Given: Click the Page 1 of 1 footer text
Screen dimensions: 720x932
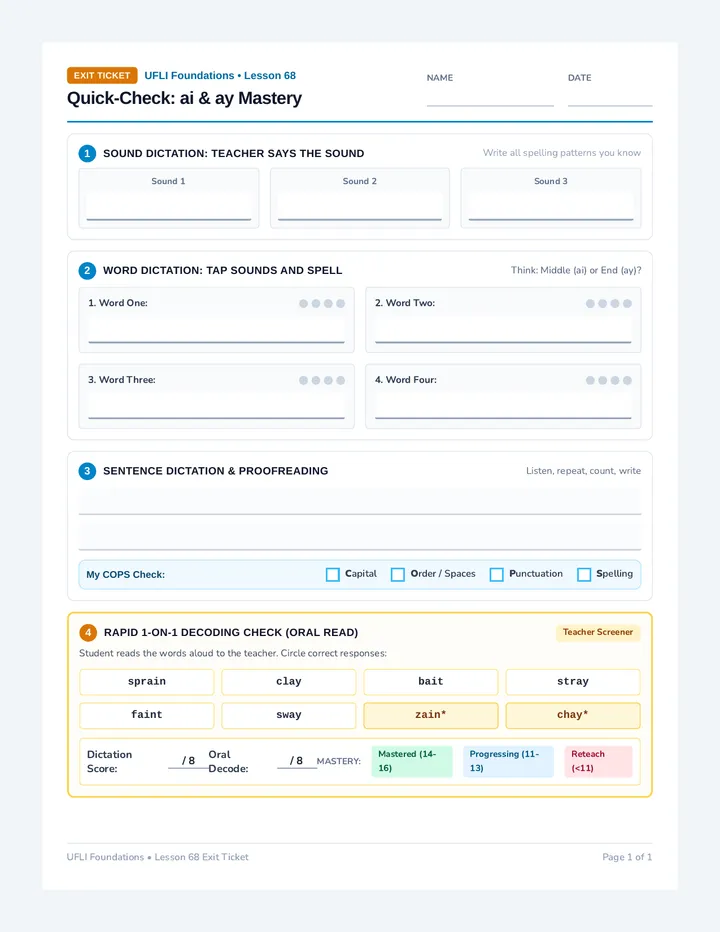Looking at the screenshot, I should coord(627,857).
